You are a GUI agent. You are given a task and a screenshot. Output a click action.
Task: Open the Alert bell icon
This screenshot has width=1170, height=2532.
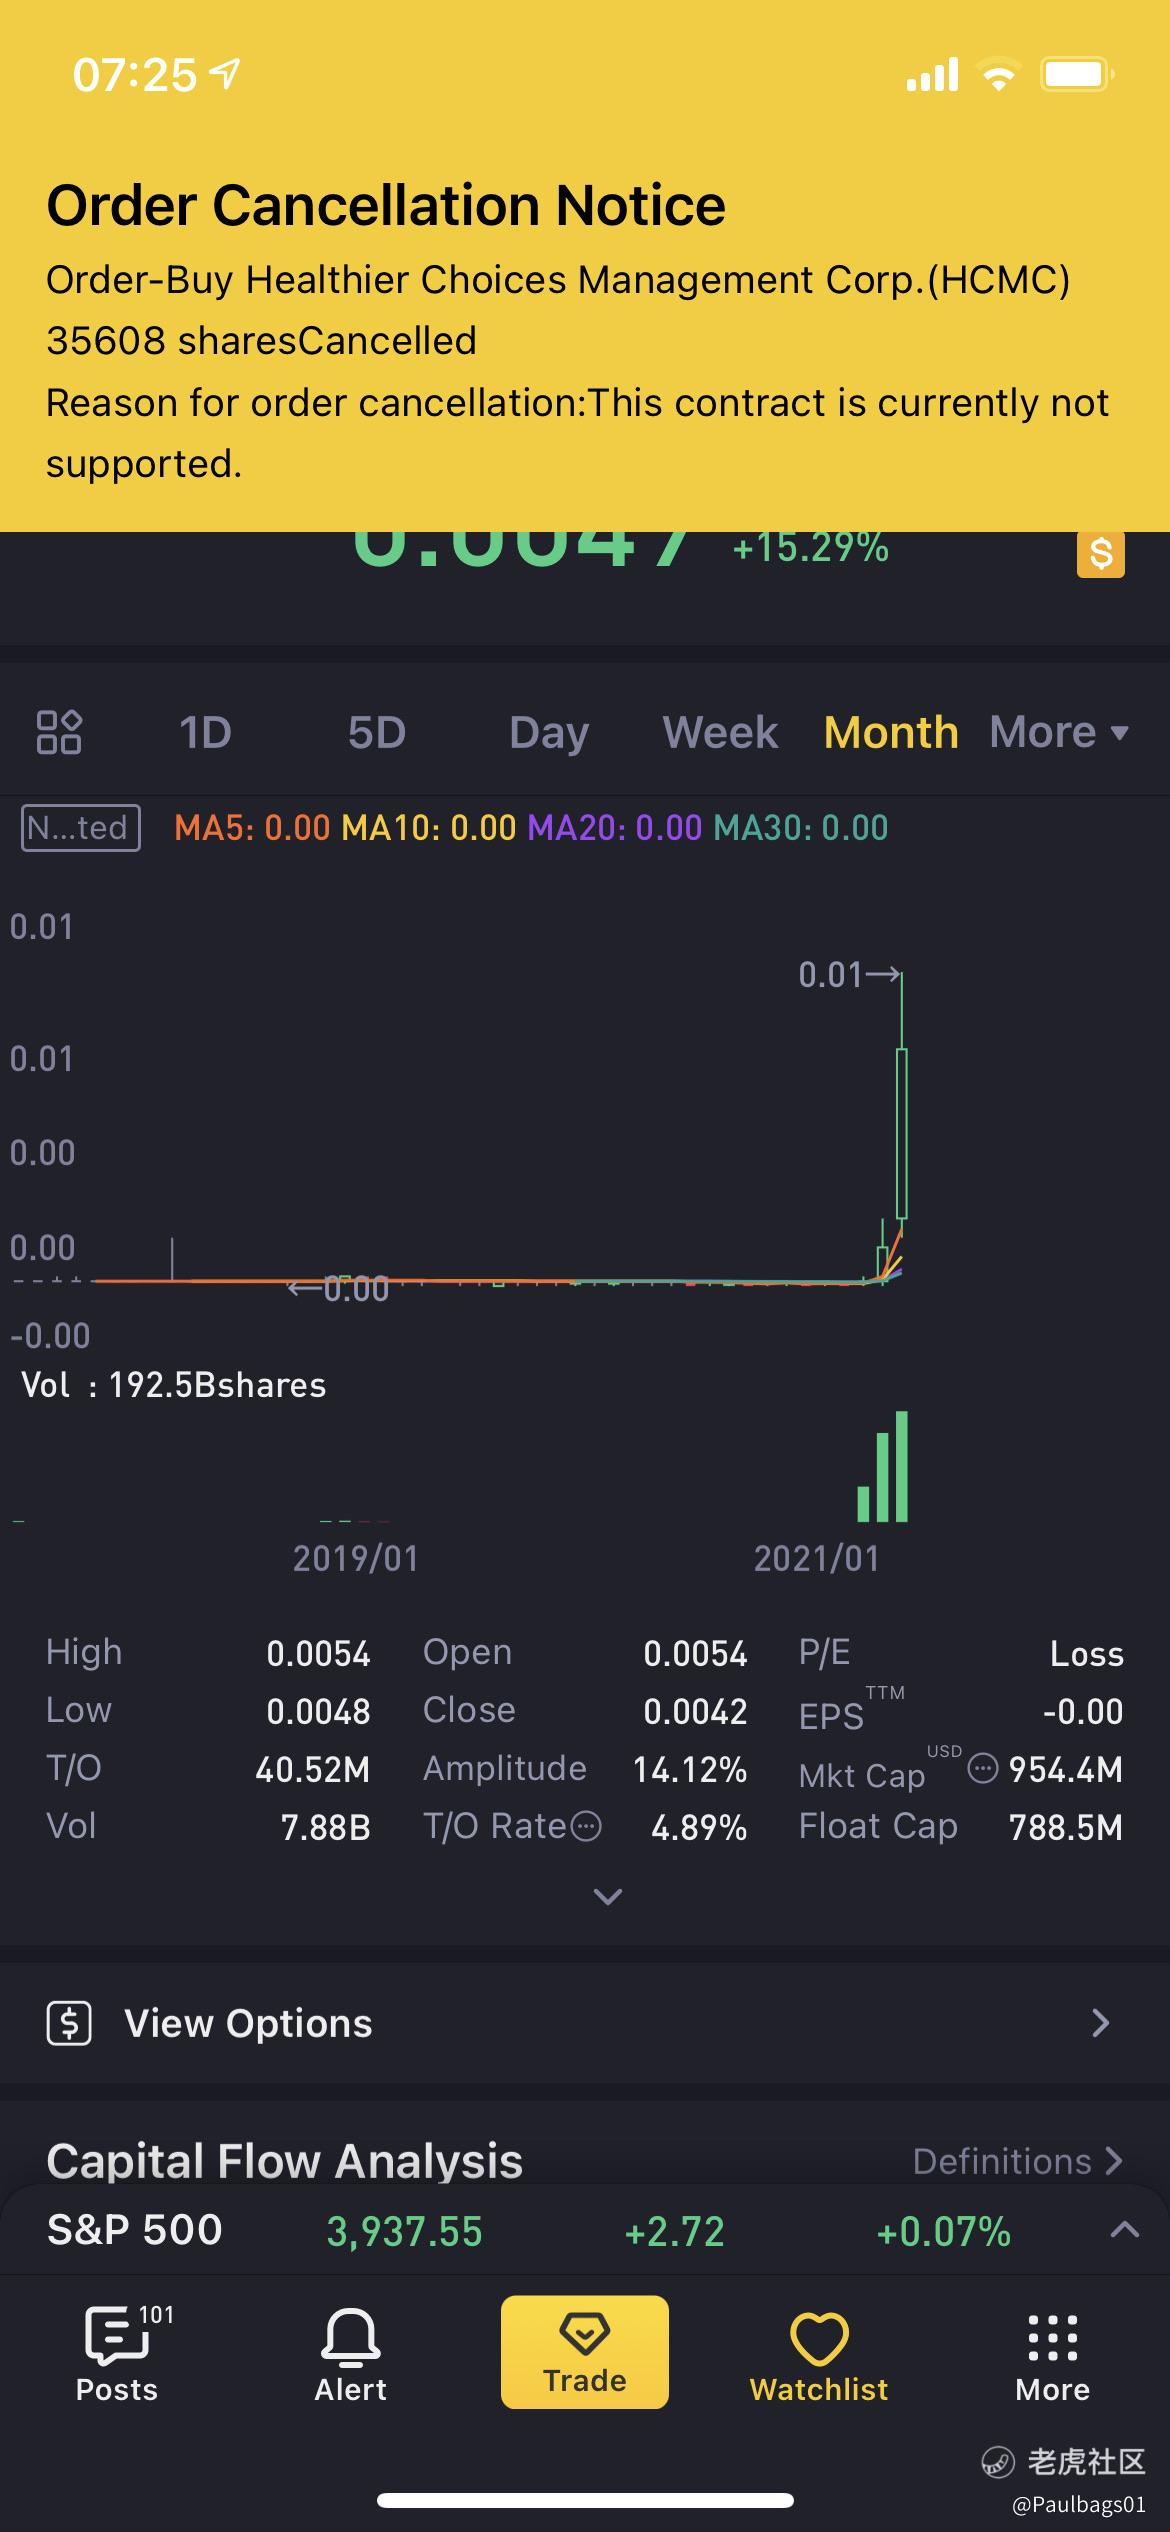(350, 2337)
